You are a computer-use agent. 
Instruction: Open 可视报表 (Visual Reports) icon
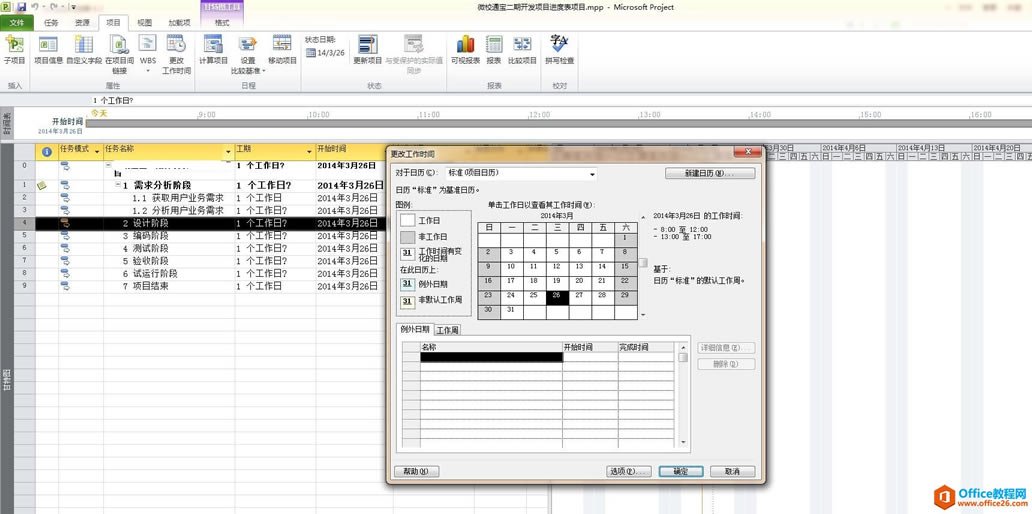coord(465,49)
